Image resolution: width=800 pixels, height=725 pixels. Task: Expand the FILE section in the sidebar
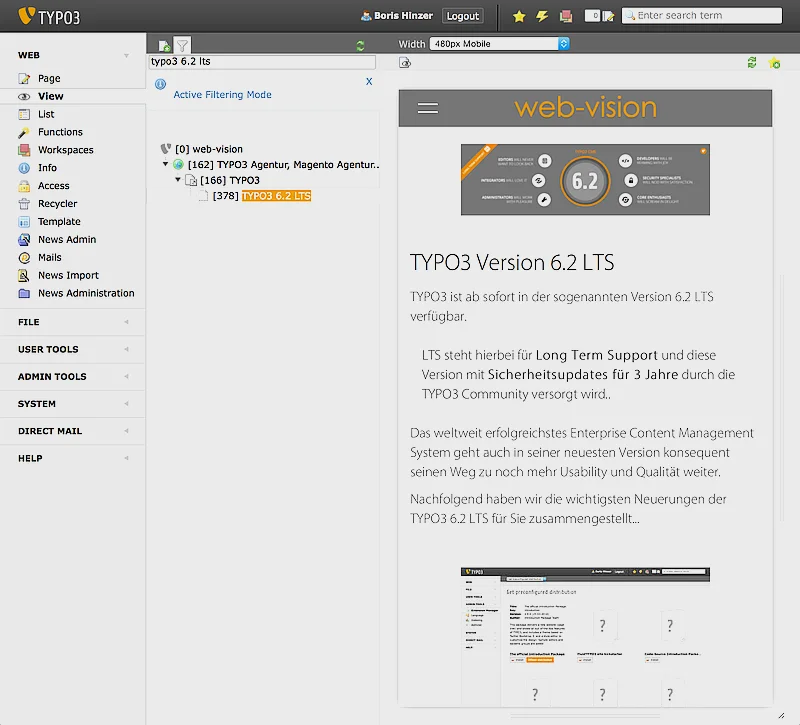tap(72, 322)
